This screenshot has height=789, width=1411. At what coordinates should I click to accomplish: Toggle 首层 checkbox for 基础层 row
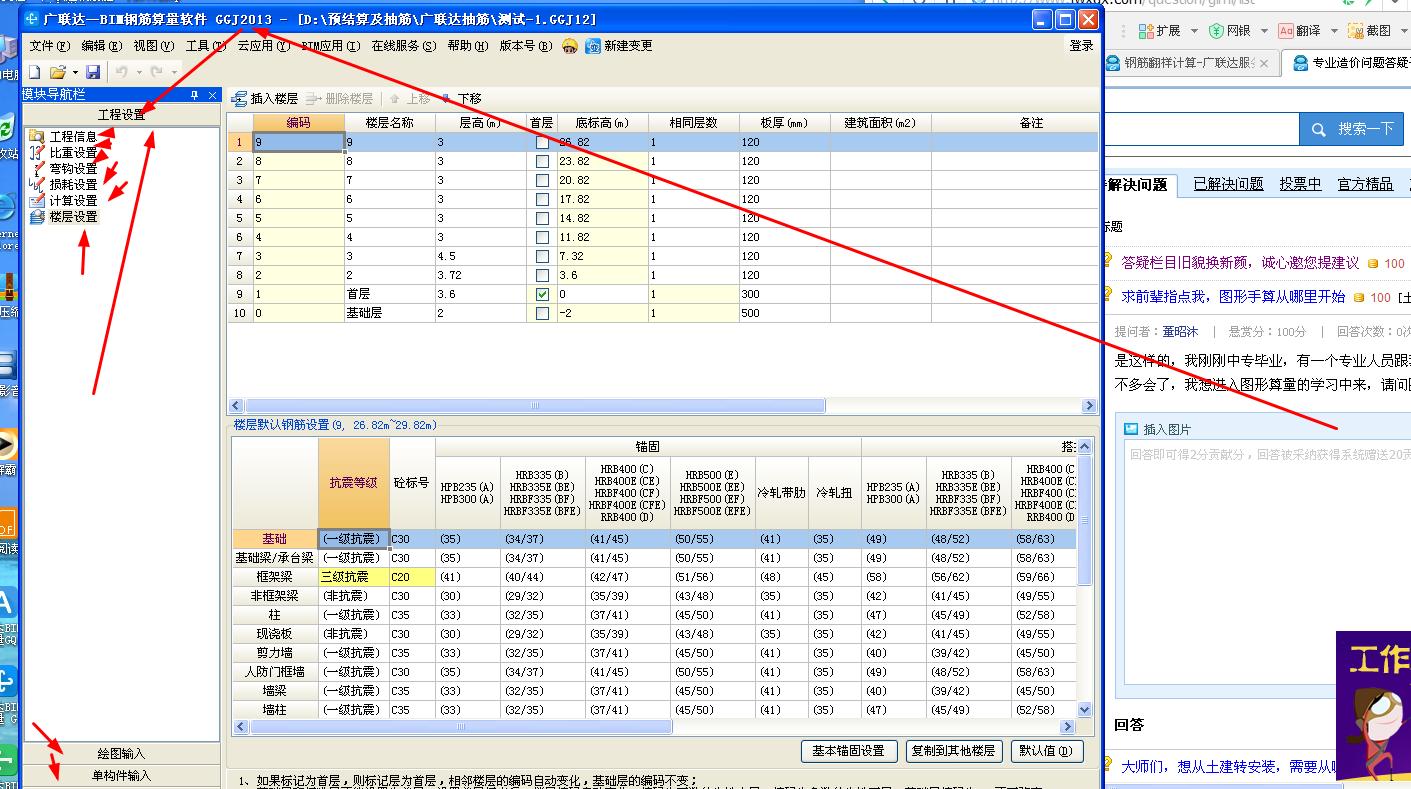click(542, 314)
